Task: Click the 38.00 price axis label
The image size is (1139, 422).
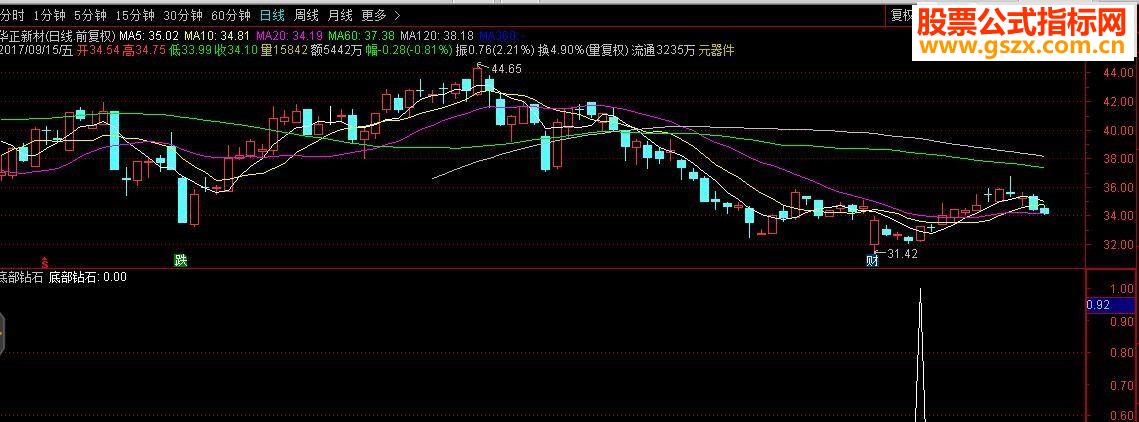Action: click(1117, 159)
